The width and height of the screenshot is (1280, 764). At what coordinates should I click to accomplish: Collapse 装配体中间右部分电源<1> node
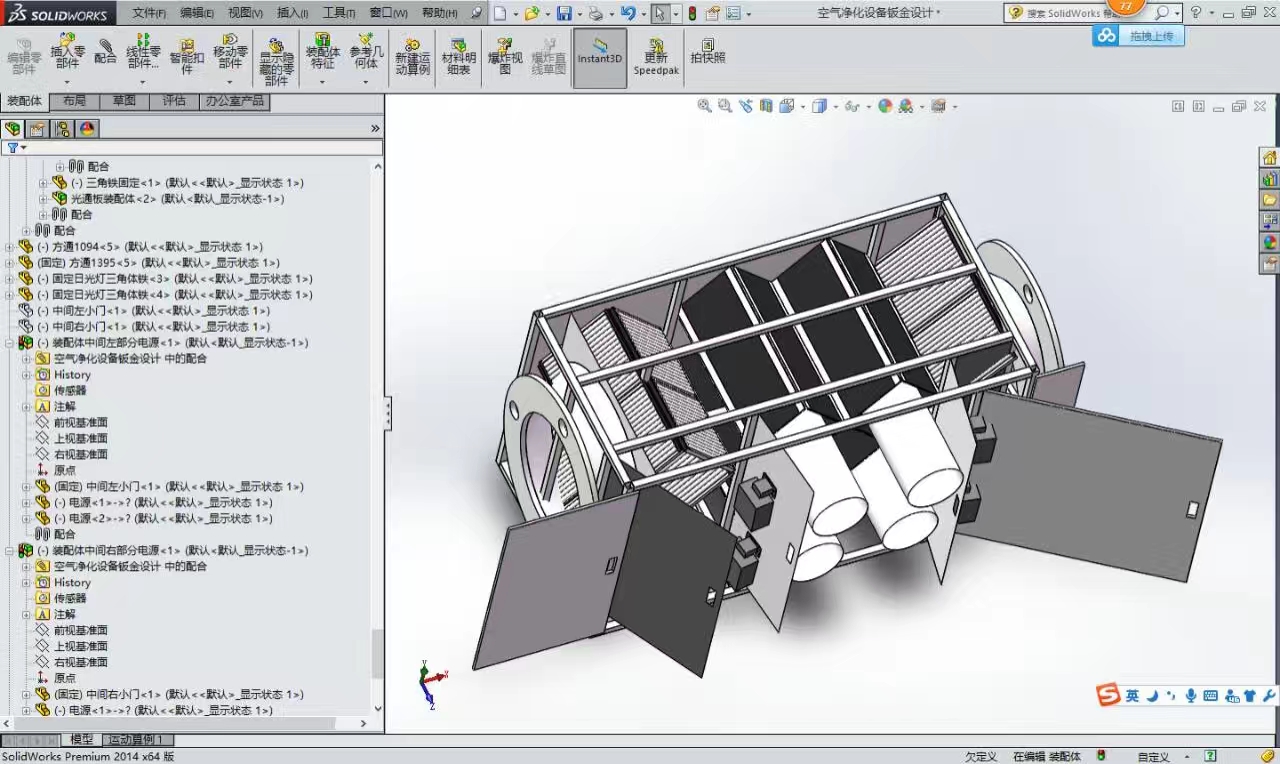click(10, 551)
